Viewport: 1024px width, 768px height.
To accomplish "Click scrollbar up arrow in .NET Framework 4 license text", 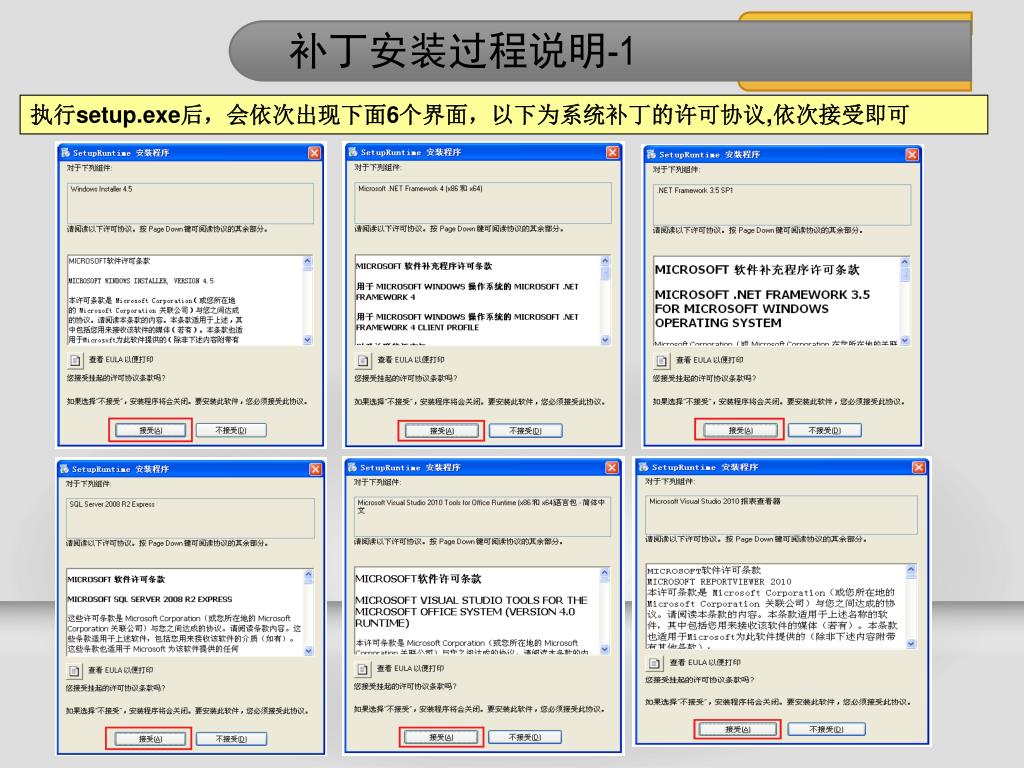I will (605, 261).
